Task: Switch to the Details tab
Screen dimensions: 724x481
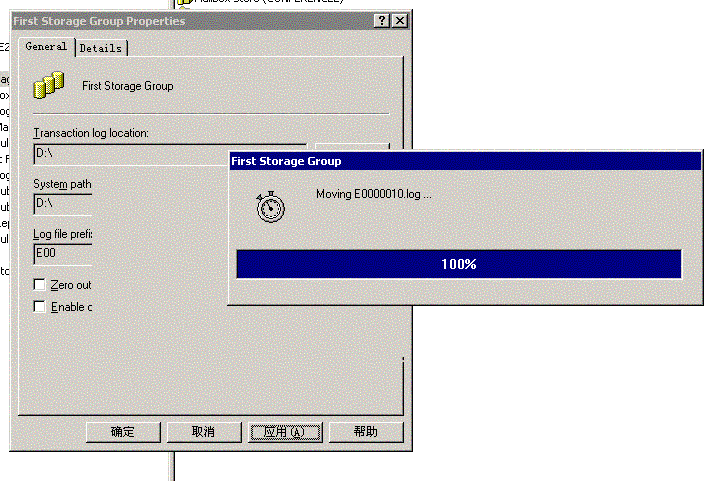Action: point(101,48)
